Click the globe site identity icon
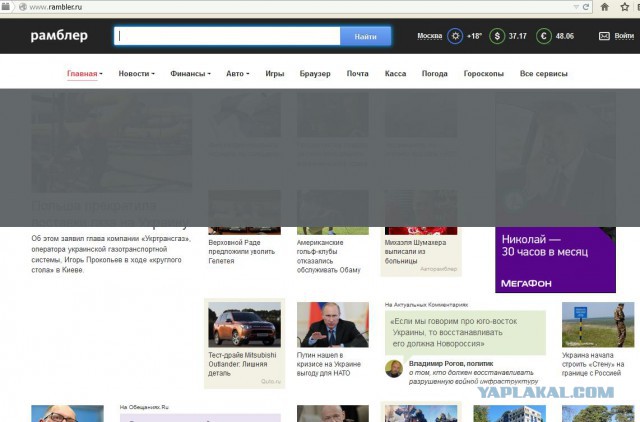The image size is (640, 422). [x=23, y=7]
